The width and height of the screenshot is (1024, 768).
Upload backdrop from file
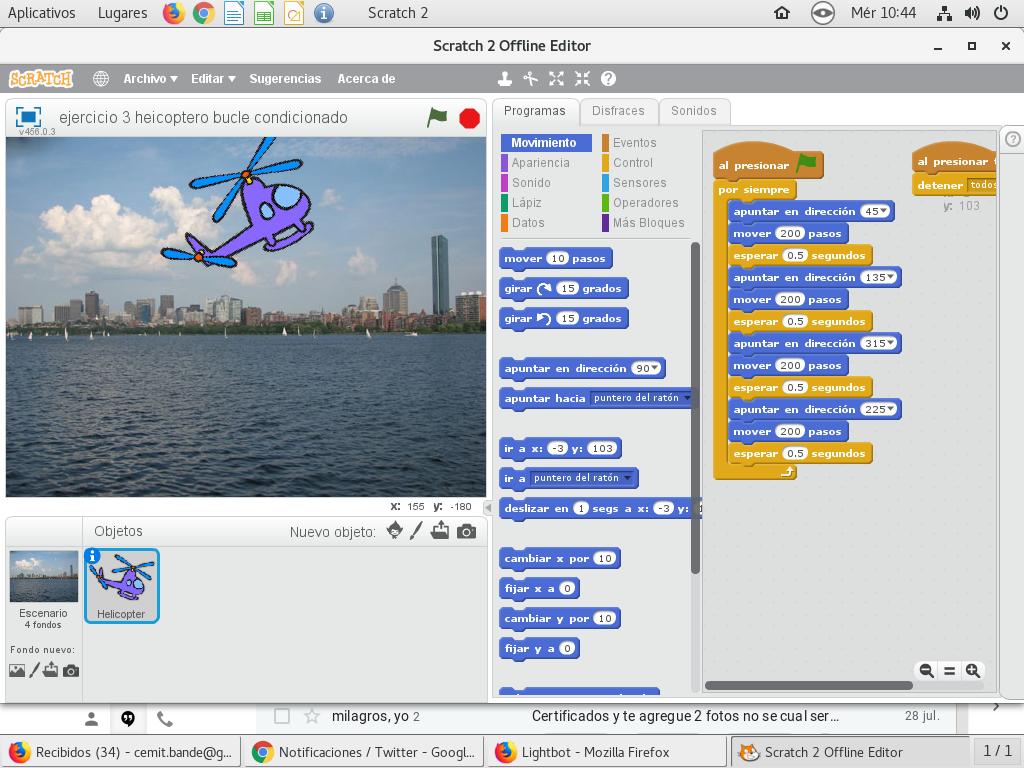51,670
